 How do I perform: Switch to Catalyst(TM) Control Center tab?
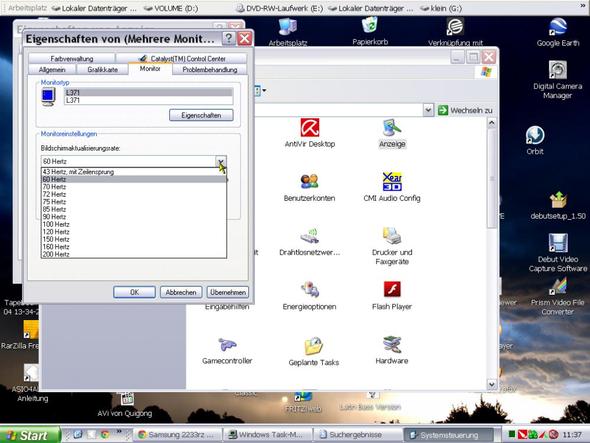pyautogui.click(x=182, y=58)
